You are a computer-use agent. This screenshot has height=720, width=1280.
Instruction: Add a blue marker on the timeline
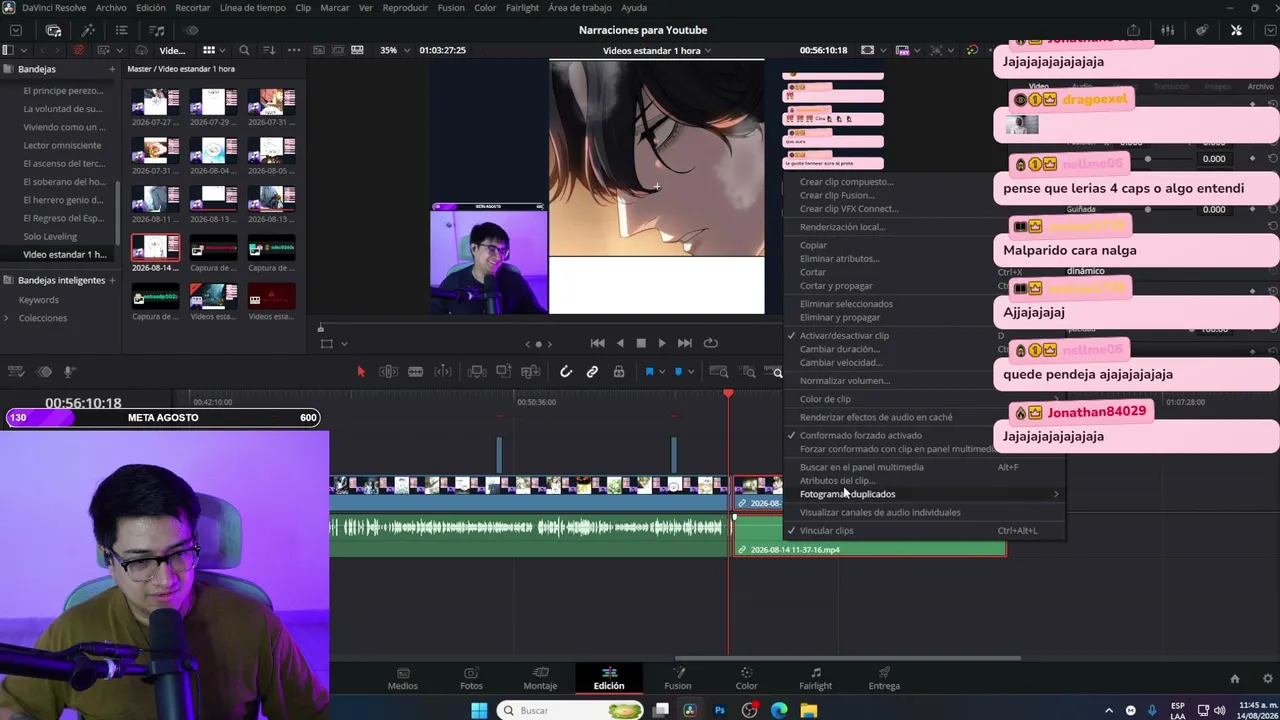678,372
